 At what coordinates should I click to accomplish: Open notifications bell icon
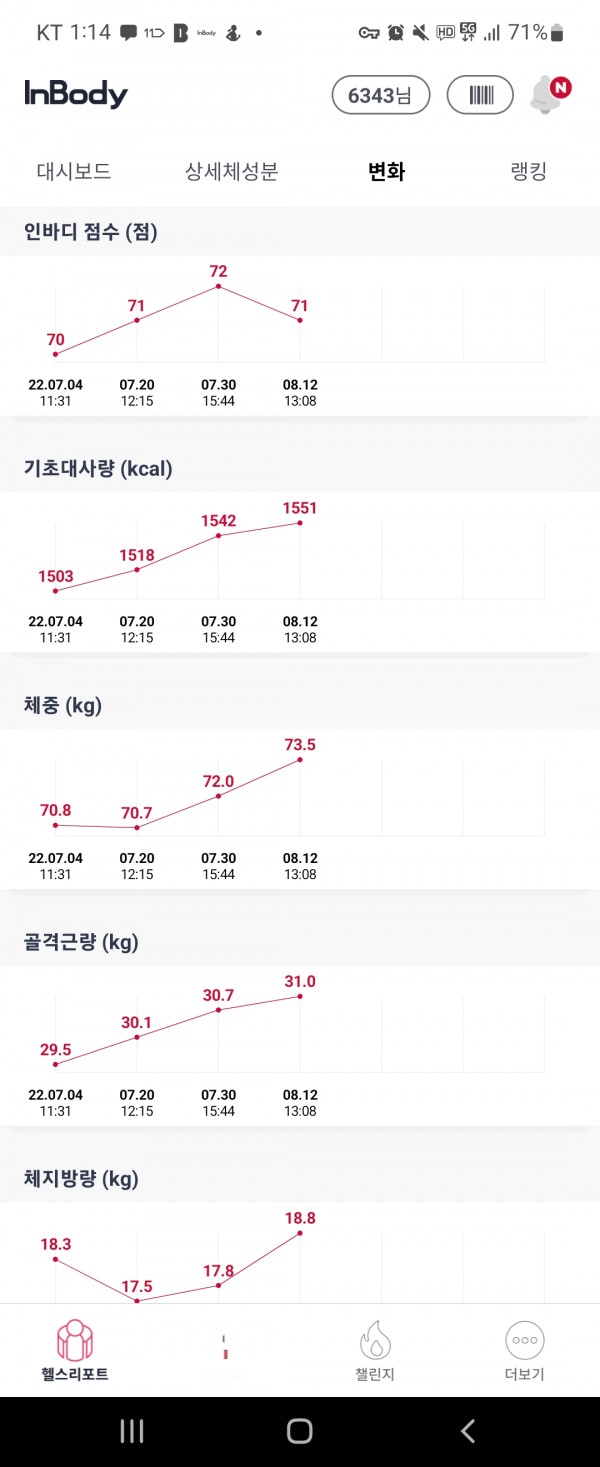pyautogui.click(x=549, y=94)
